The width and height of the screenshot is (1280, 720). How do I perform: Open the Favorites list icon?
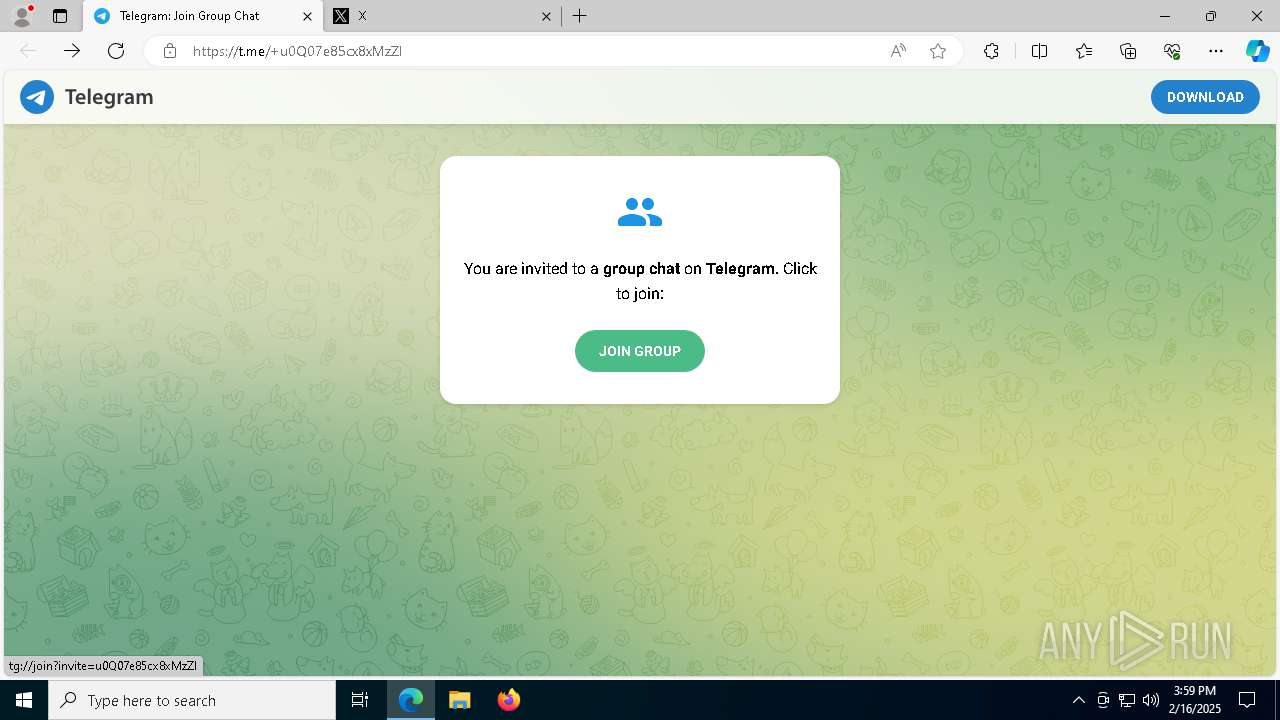click(x=1084, y=51)
